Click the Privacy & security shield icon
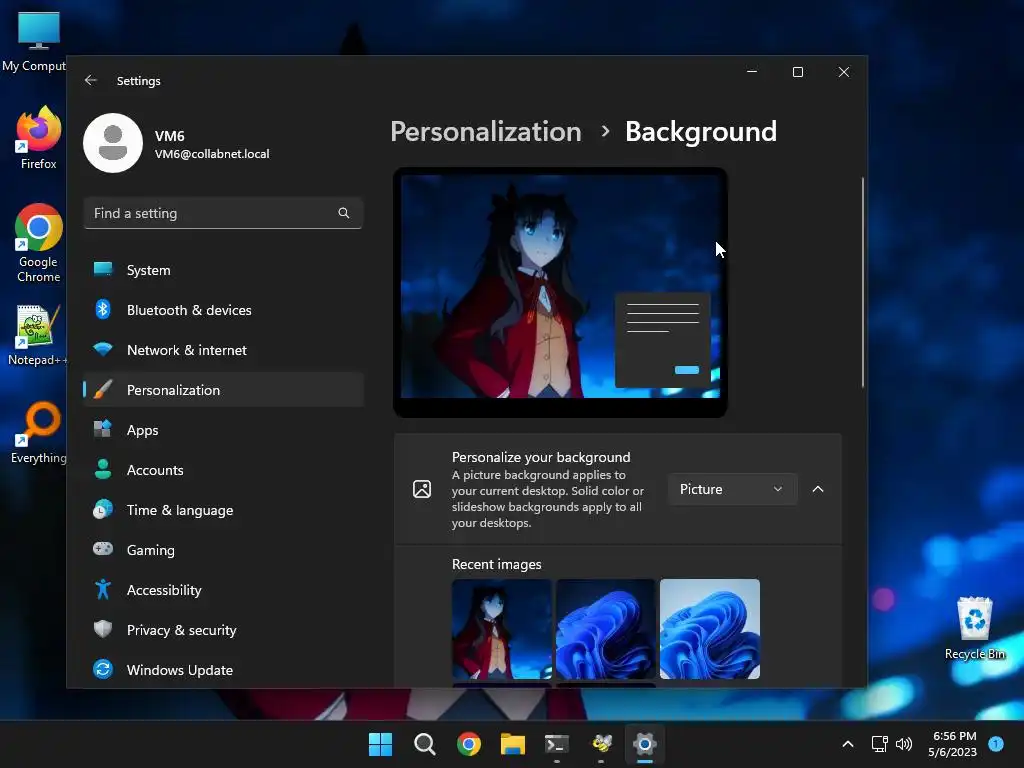Image resolution: width=1024 pixels, height=768 pixels. [103, 629]
